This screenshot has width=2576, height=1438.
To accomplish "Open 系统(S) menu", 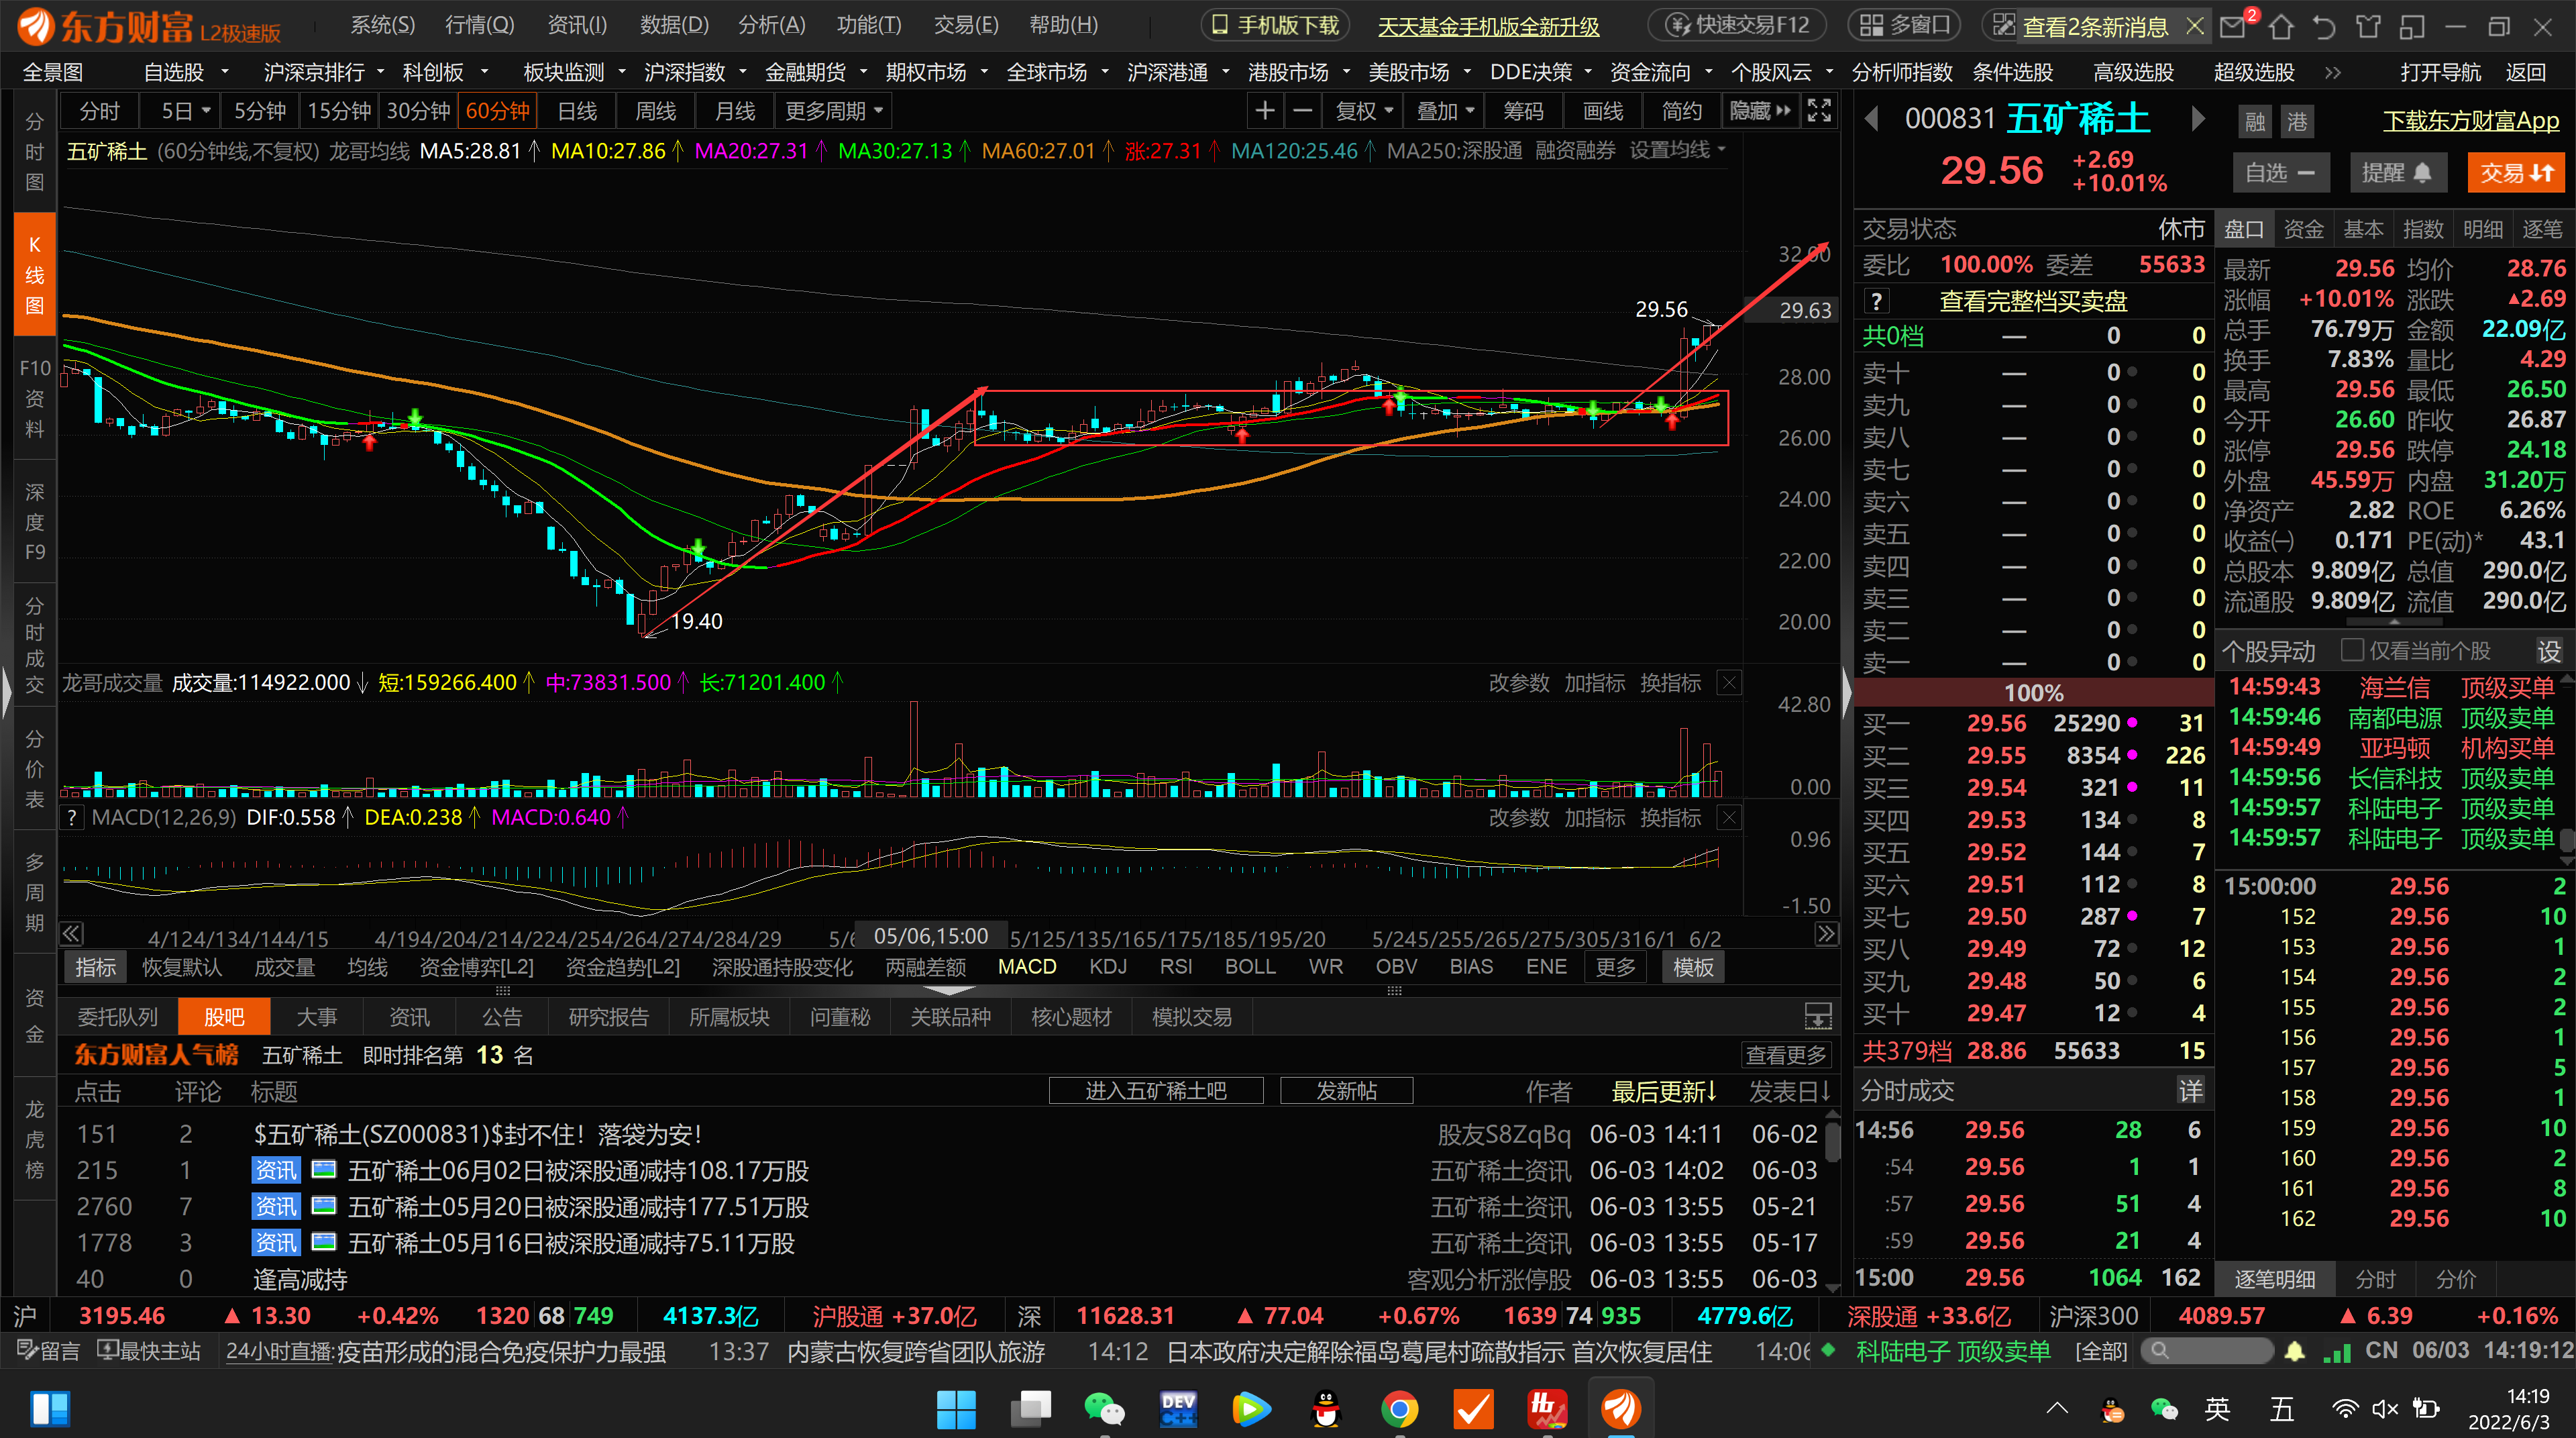I will click(382, 25).
